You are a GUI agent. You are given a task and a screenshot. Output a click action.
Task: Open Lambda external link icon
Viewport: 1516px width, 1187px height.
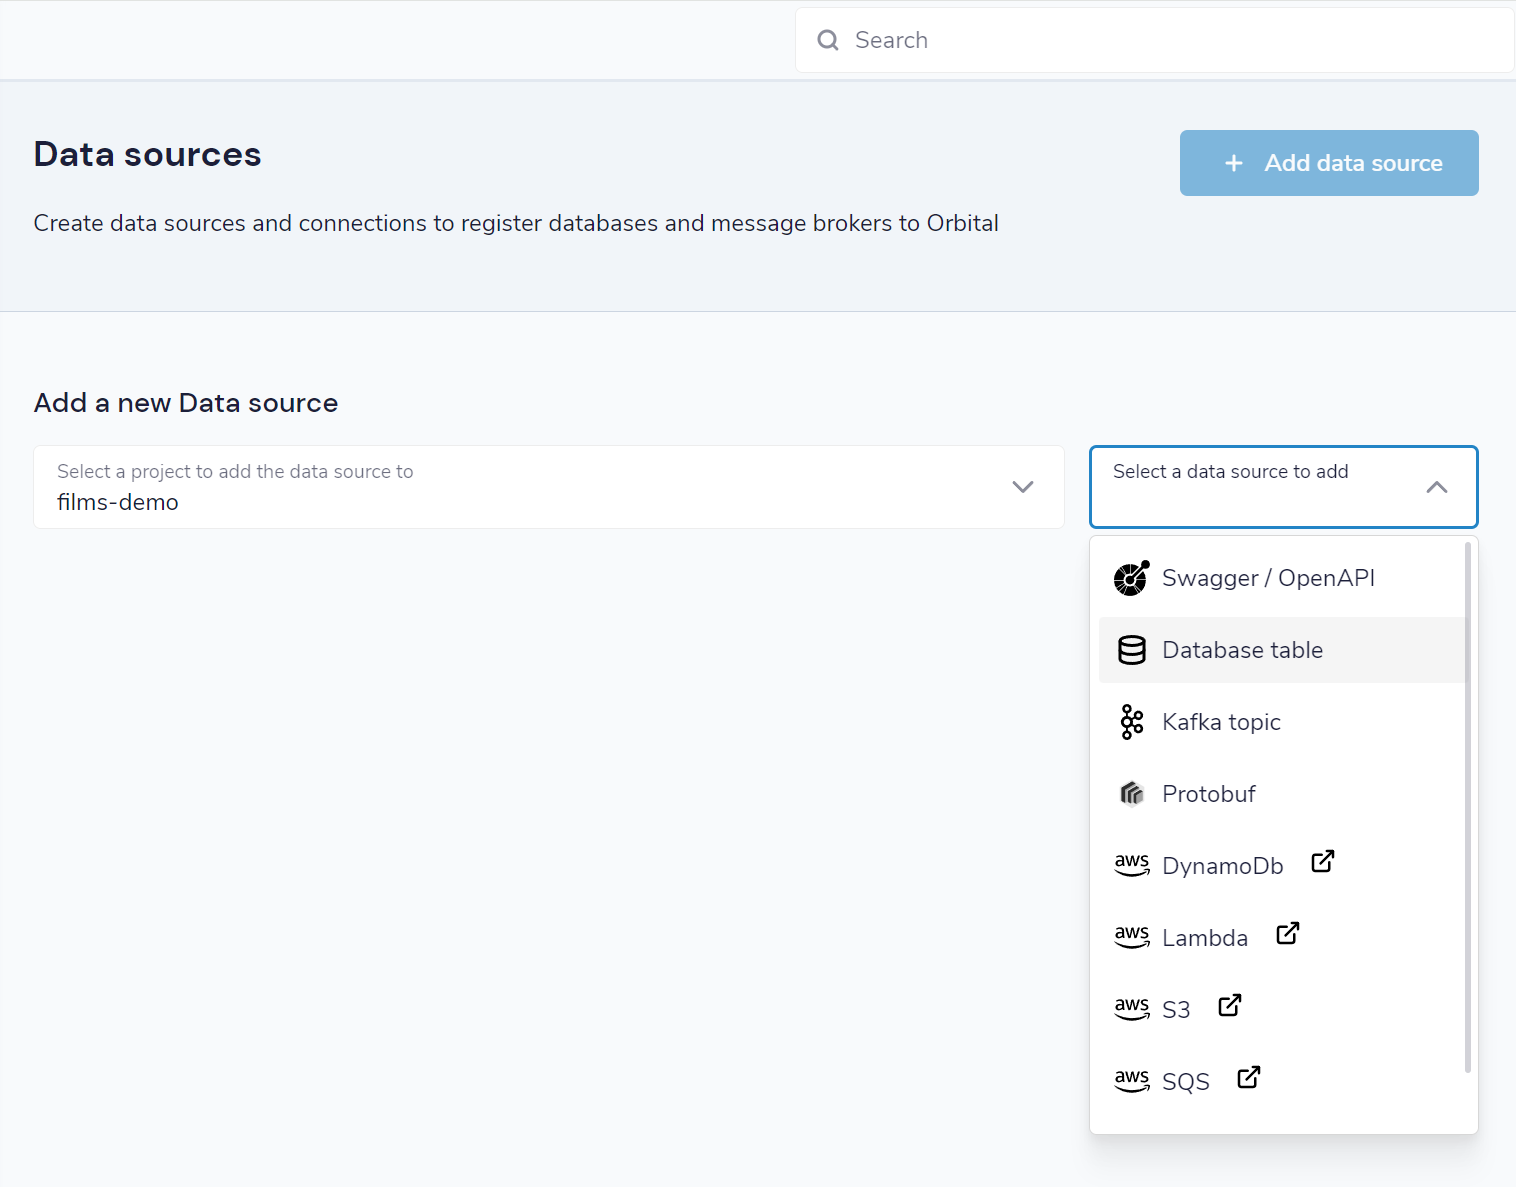1287,933
